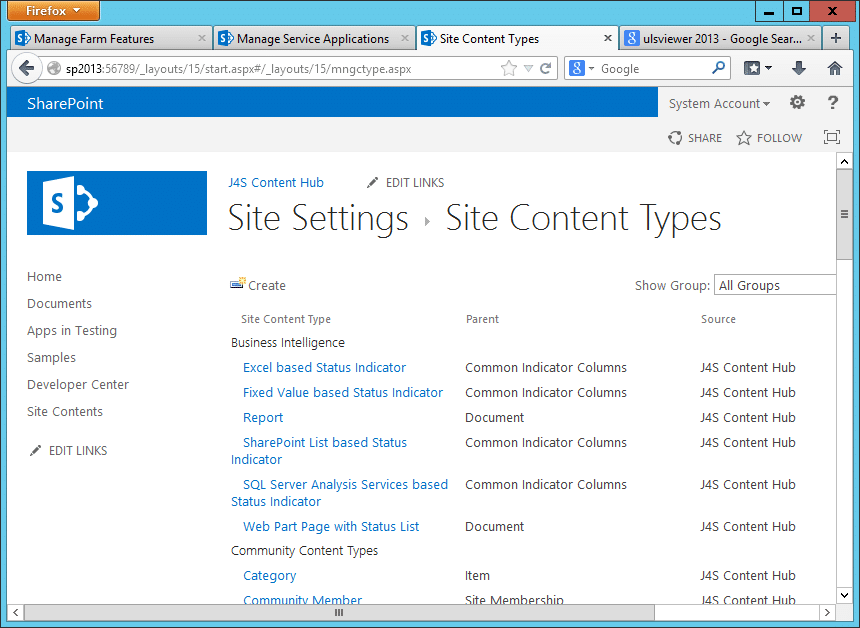The width and height of the screenshot is (860, 628).
Task: Click the Create content type icon
Action: (237, 284)
